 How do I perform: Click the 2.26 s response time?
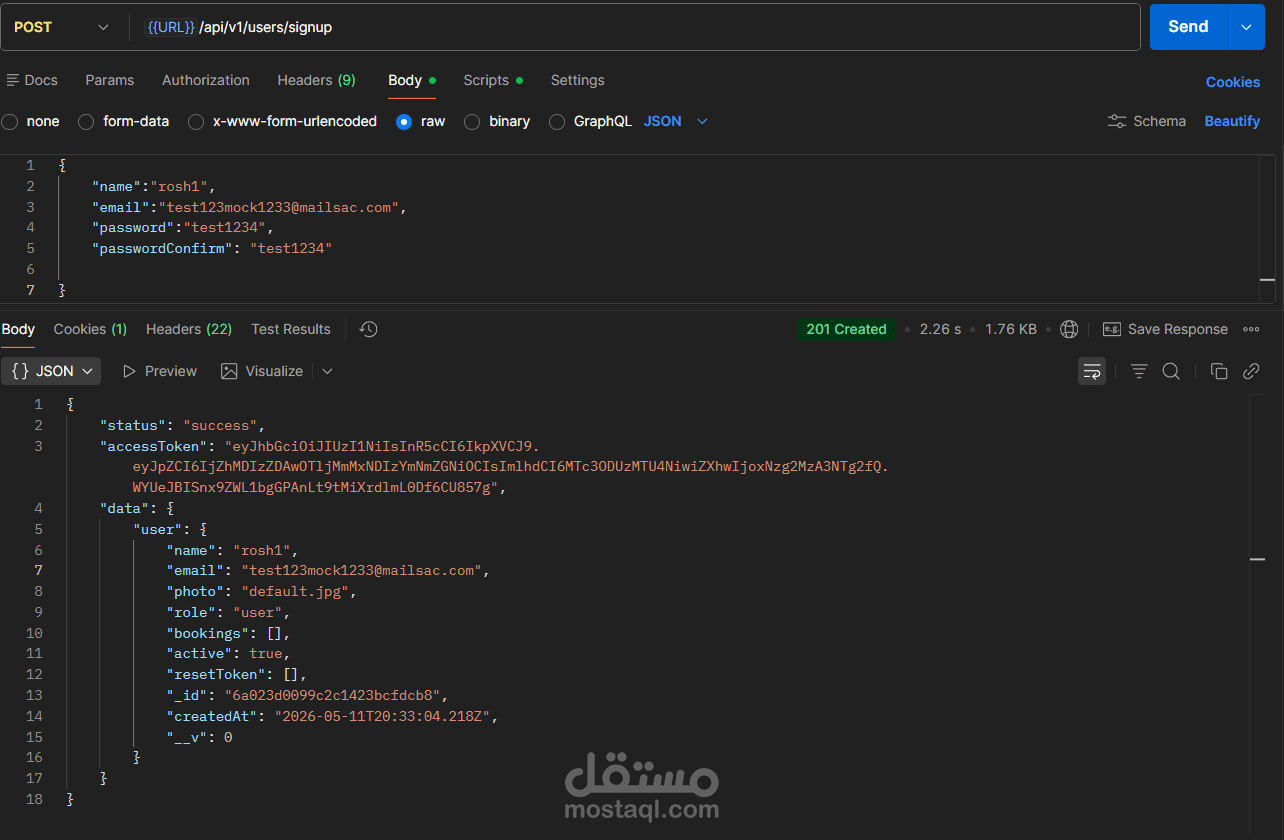(940, 329)
